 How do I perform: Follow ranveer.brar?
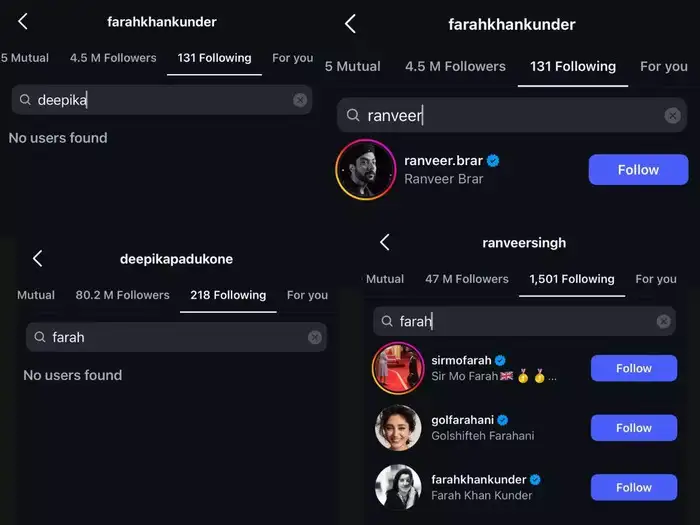(x=638, y=170)
